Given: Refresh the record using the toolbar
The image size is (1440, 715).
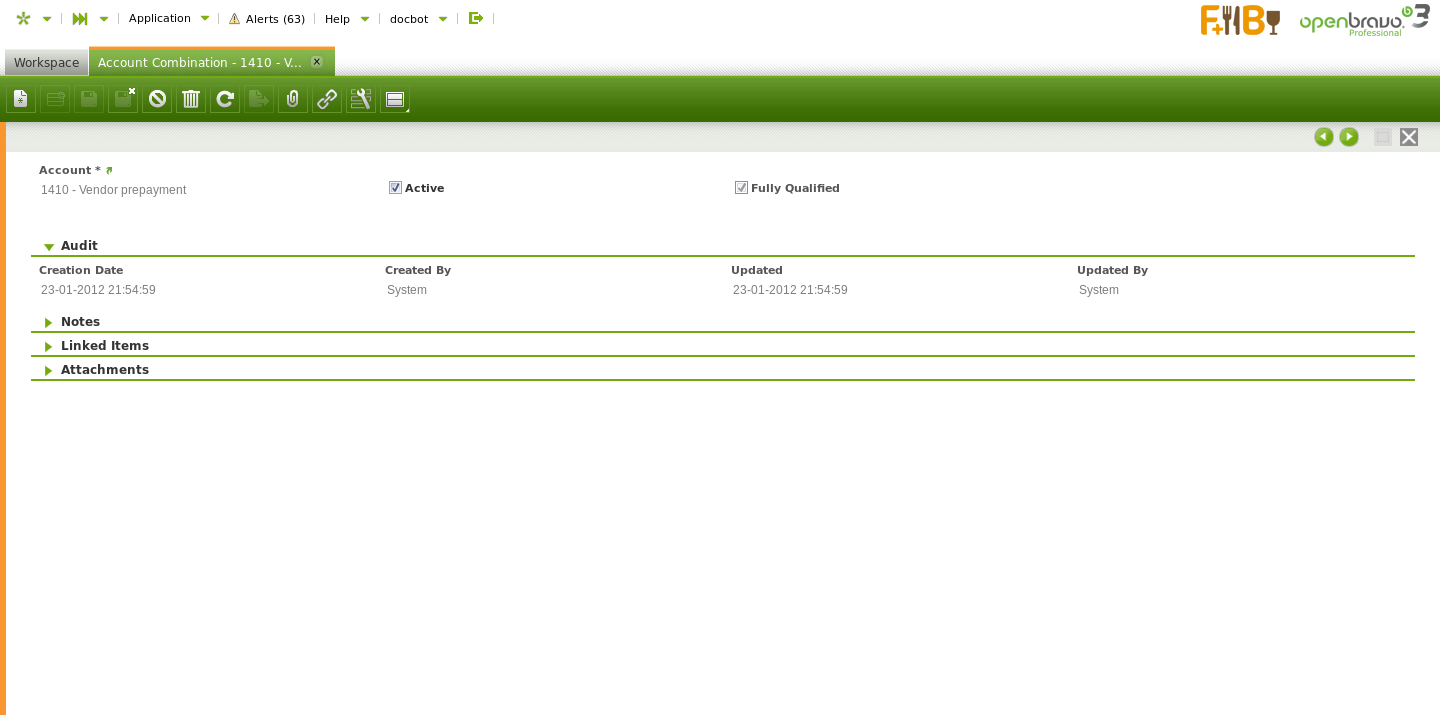Looking at the screenshot, I should (x=225, y=99).
